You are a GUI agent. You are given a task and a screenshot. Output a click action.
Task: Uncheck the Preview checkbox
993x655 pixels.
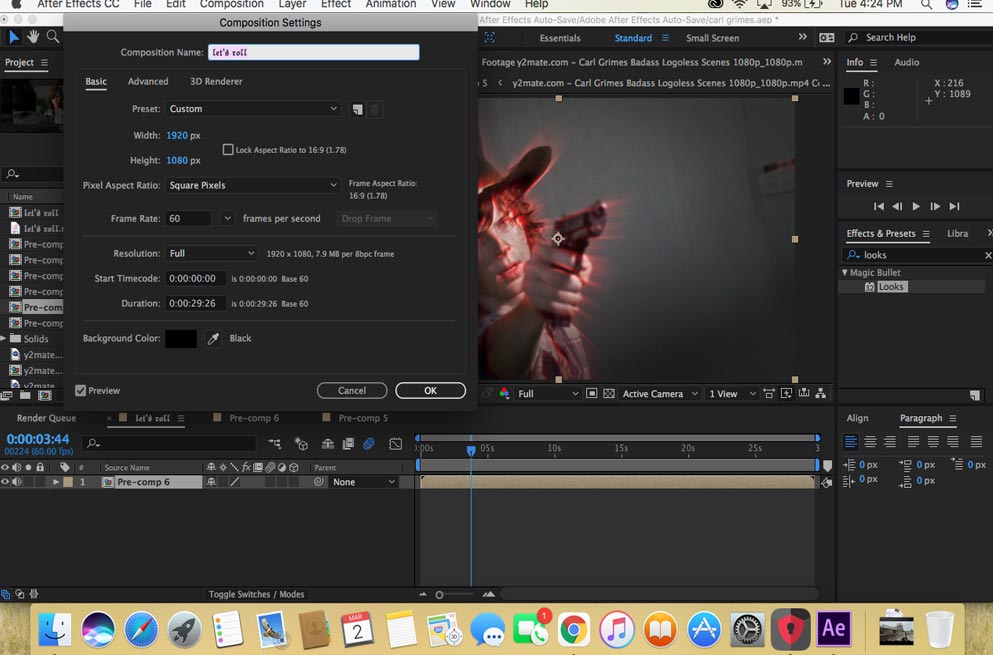[80, 390]
